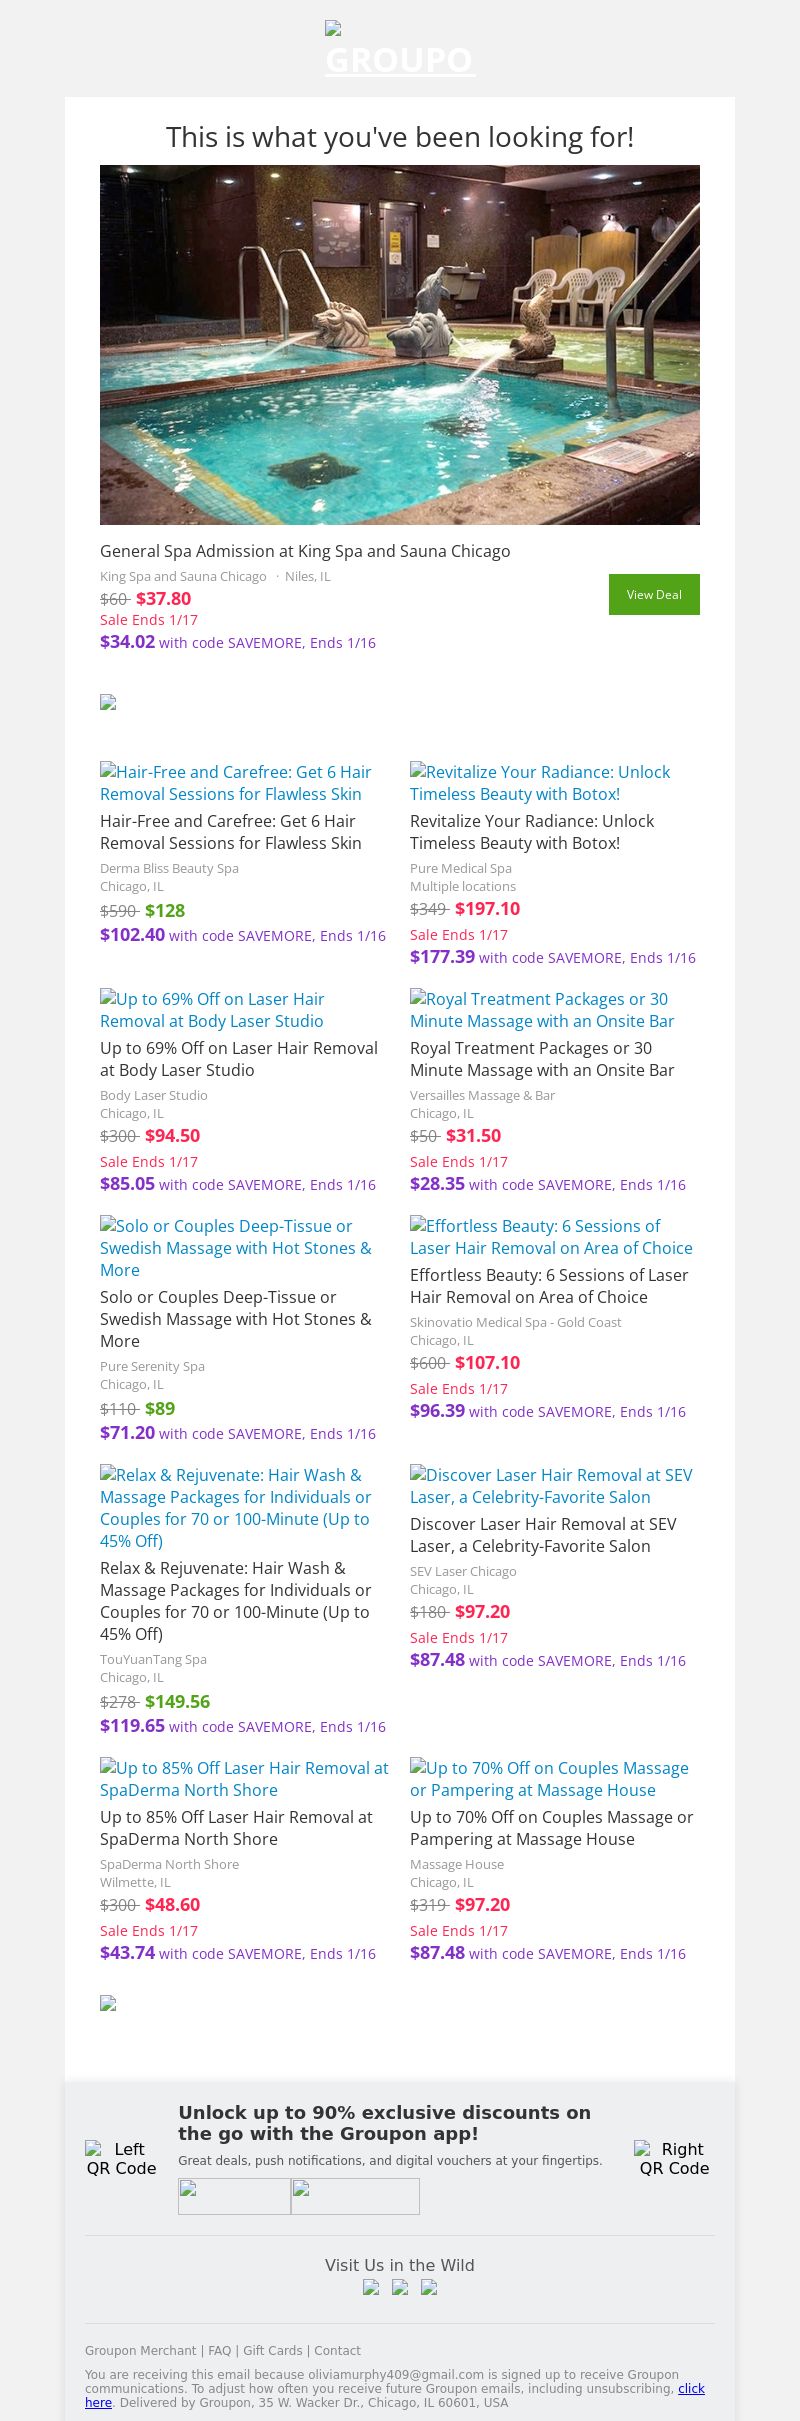Open the first social media icon

coord(371,2287)
